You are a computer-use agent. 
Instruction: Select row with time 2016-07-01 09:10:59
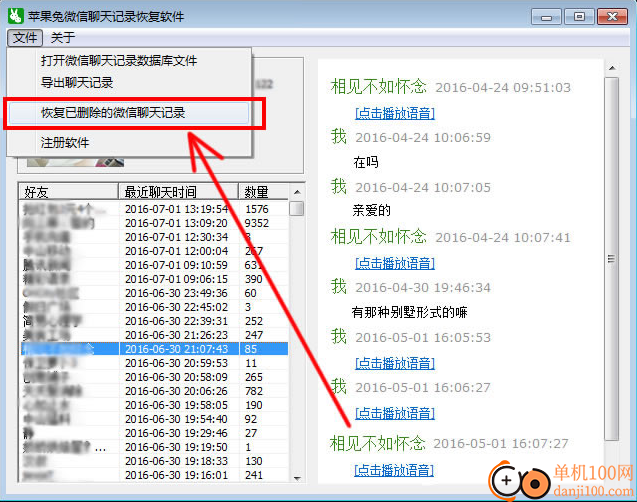pos(154,265)
